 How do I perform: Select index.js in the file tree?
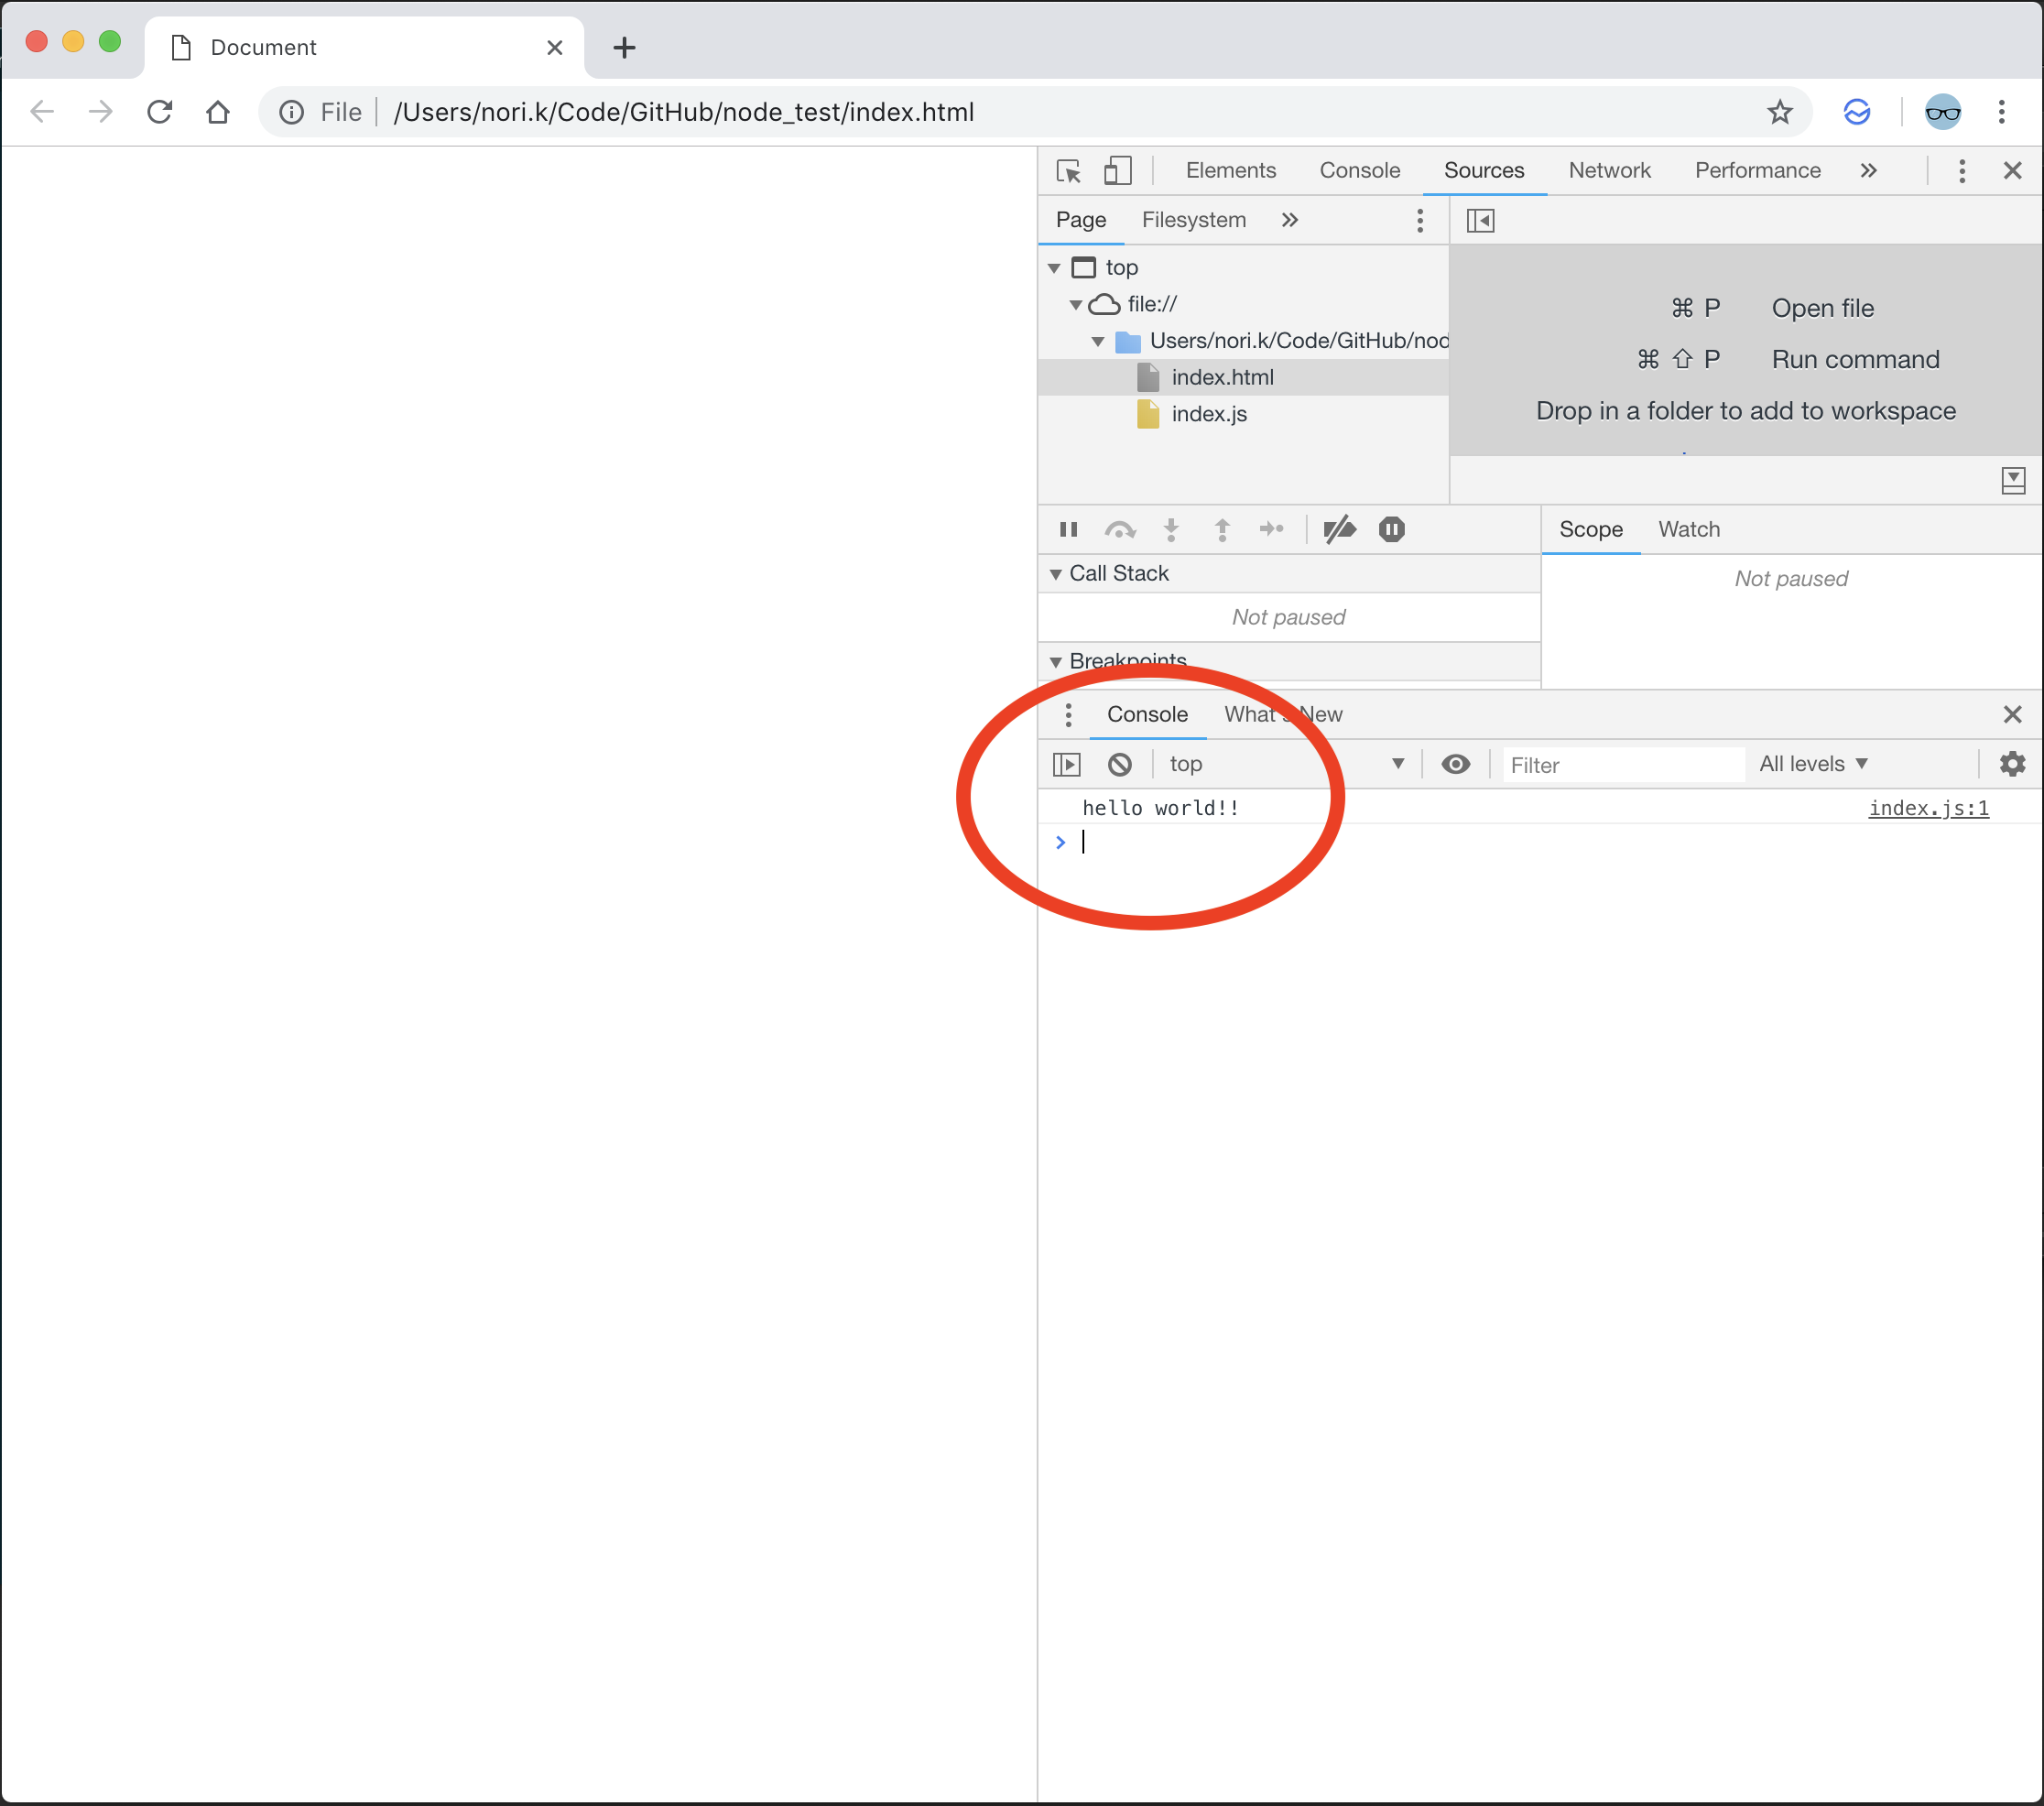[x=1208, y=414]
